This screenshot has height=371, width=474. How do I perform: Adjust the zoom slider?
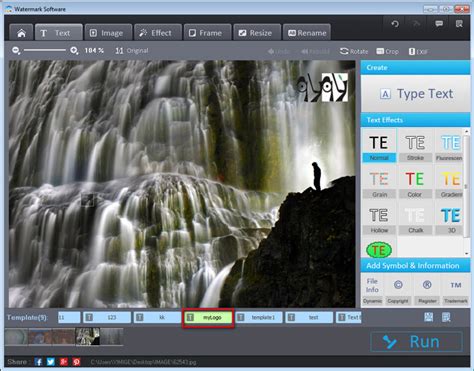[x=45, y=50]
